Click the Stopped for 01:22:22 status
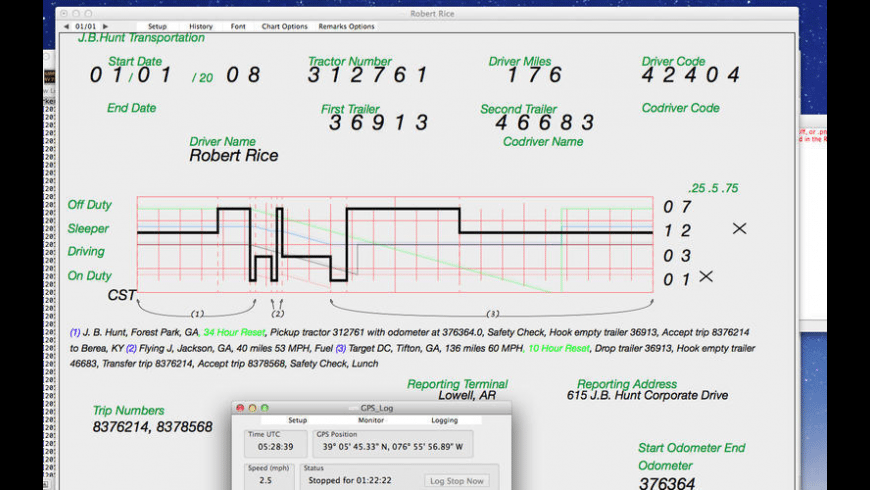Screen dimensions: 870x490 350,481
